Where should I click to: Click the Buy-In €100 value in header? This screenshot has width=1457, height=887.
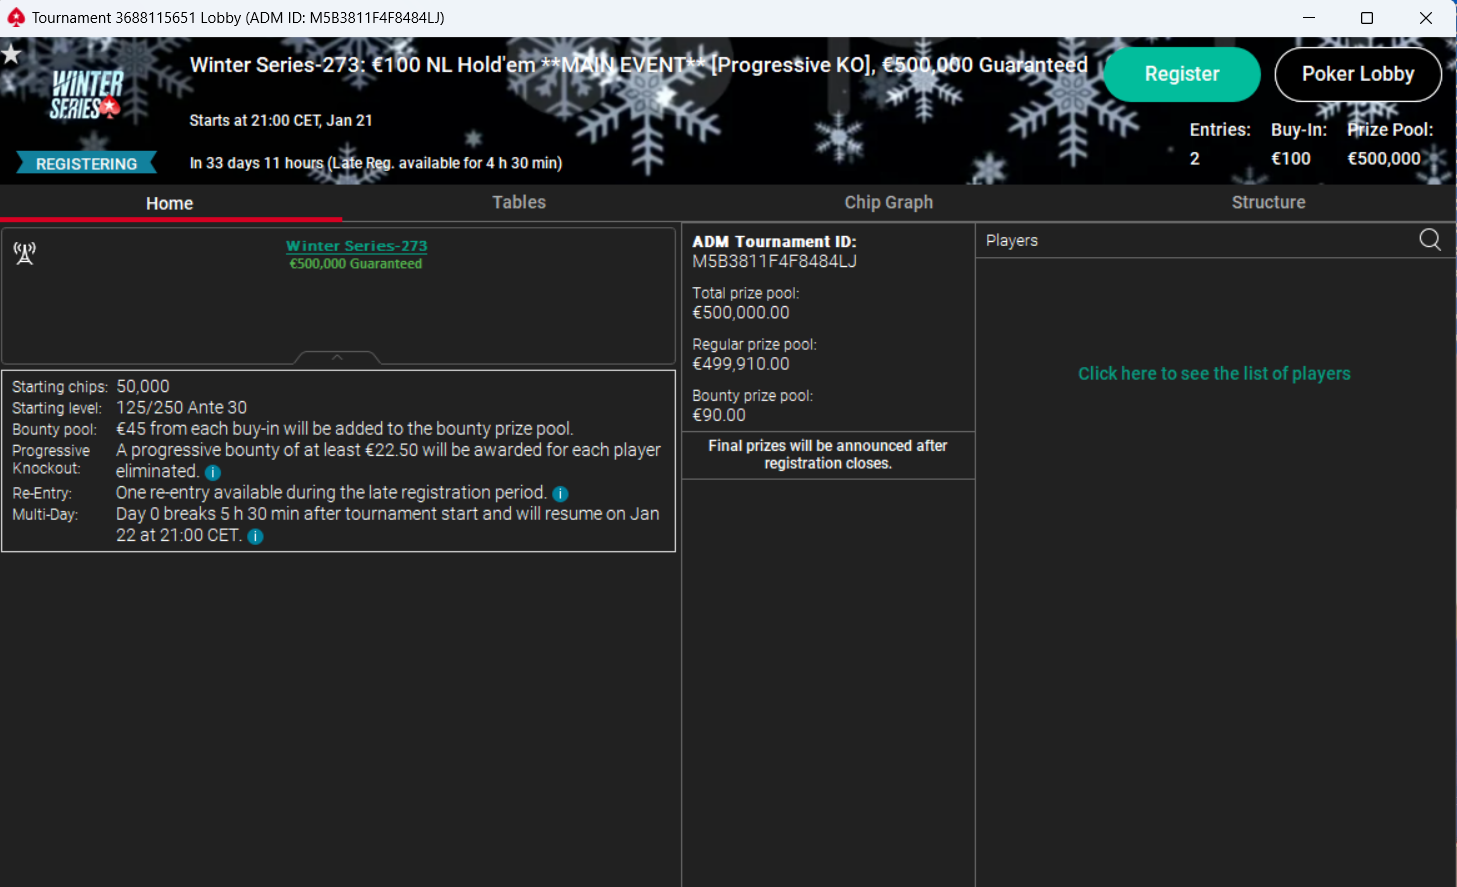pyautogui.click(x=1291, y=158)
